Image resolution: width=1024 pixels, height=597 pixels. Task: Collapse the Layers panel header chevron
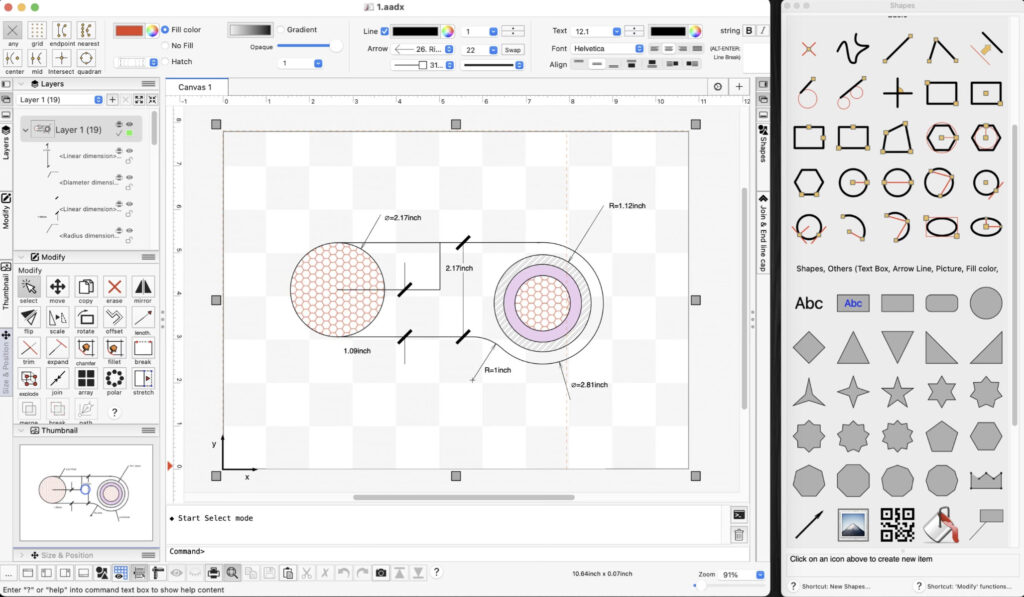point(21,84)
